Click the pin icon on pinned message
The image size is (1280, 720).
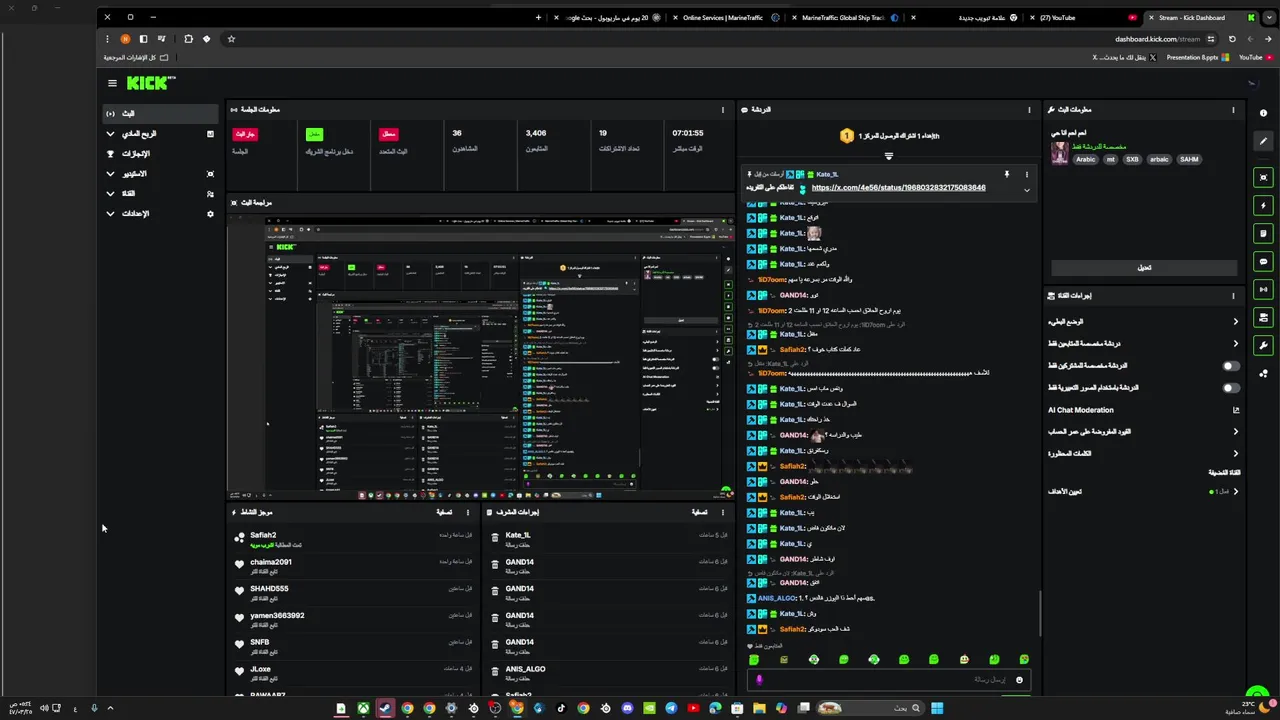1007,175
